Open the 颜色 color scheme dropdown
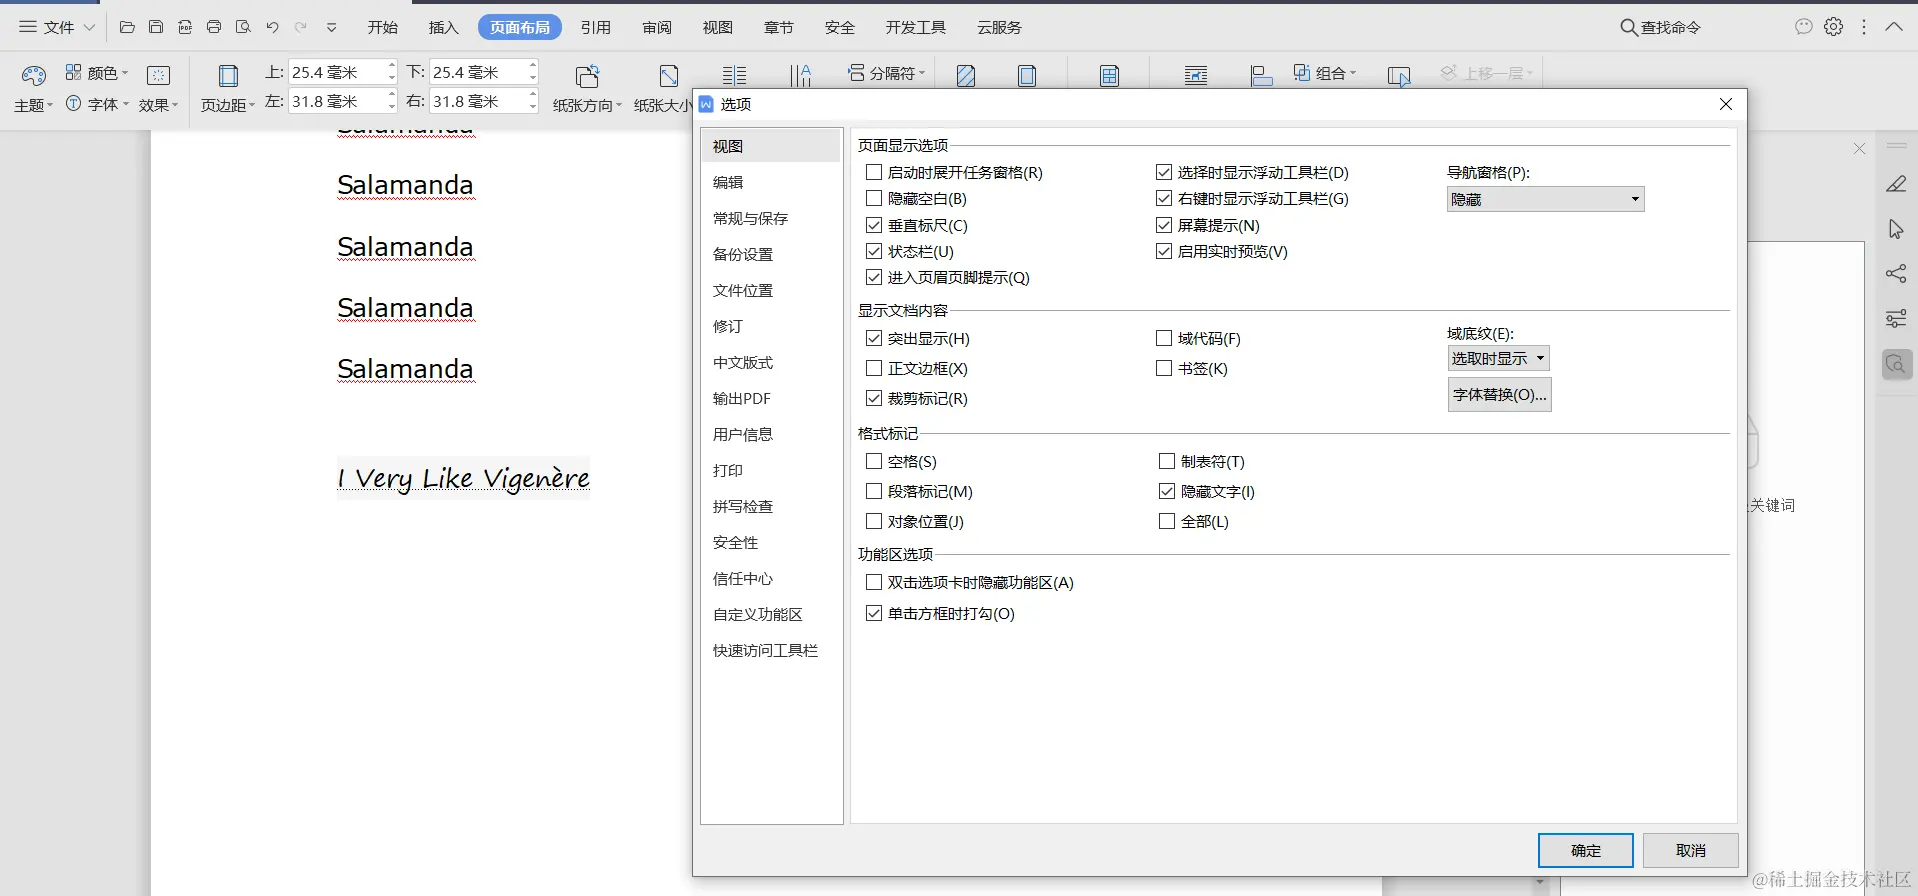The width and height of the screenshot is (1918, 896). pos(97,73)
